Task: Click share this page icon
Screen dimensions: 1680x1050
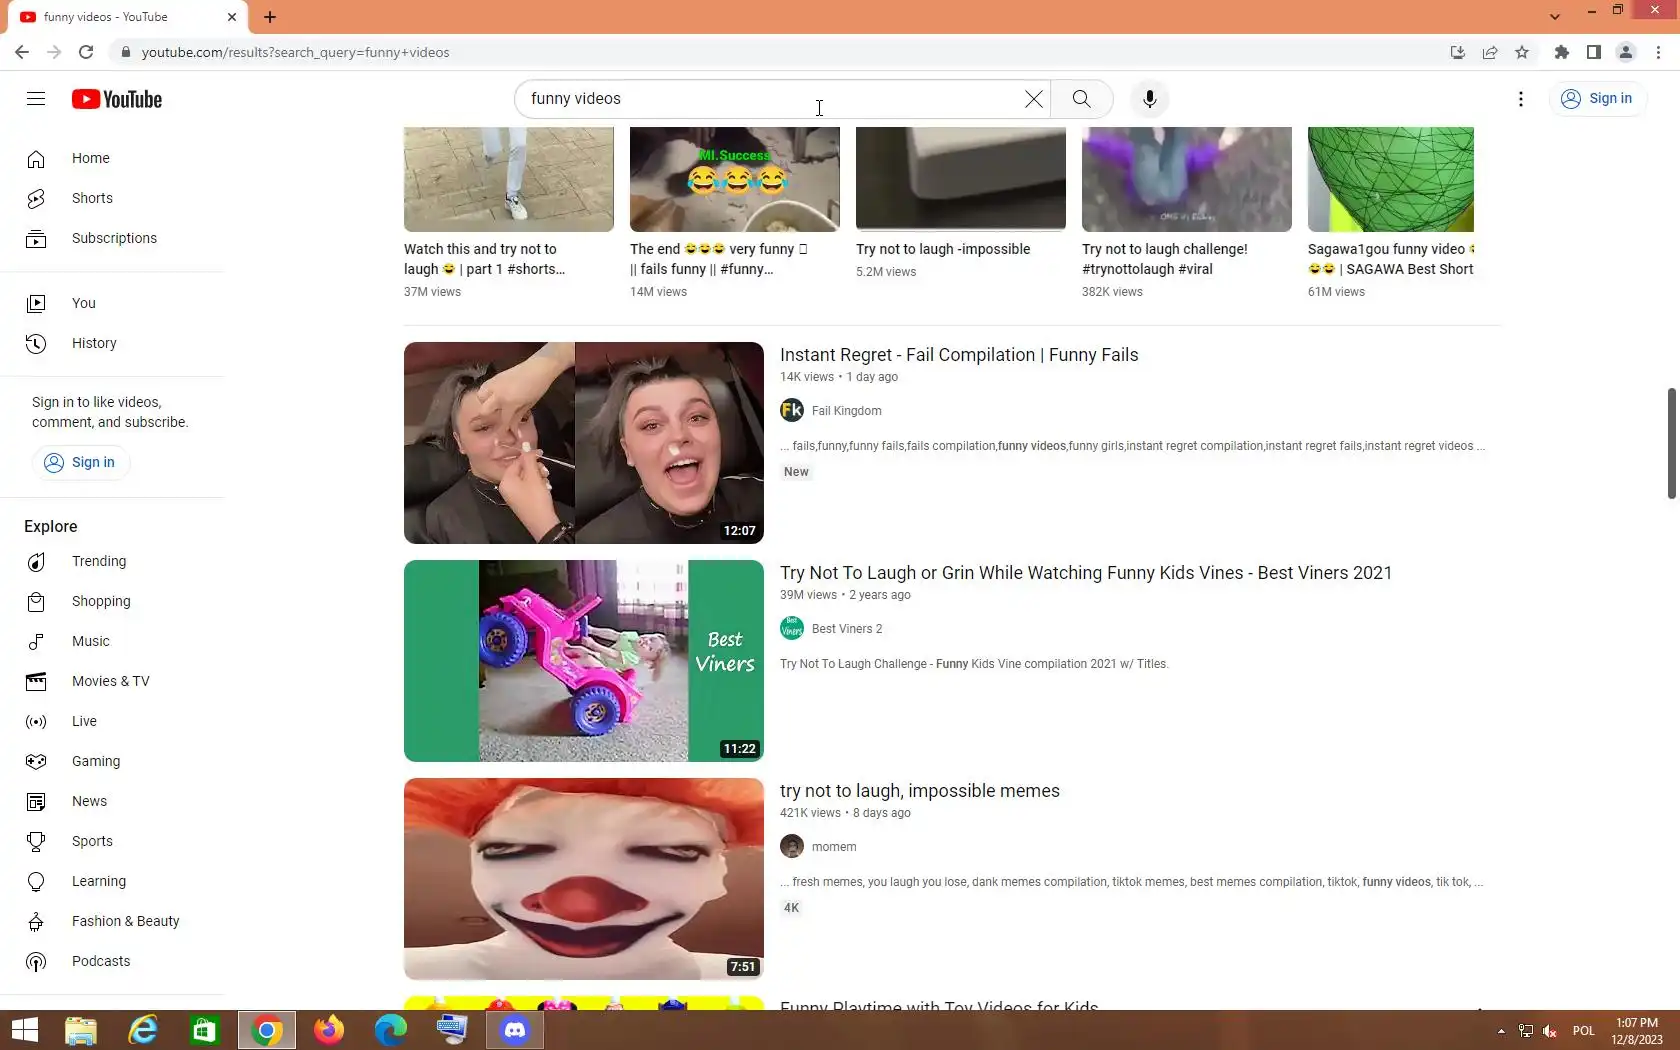Action: click(x=1490, y=52)
